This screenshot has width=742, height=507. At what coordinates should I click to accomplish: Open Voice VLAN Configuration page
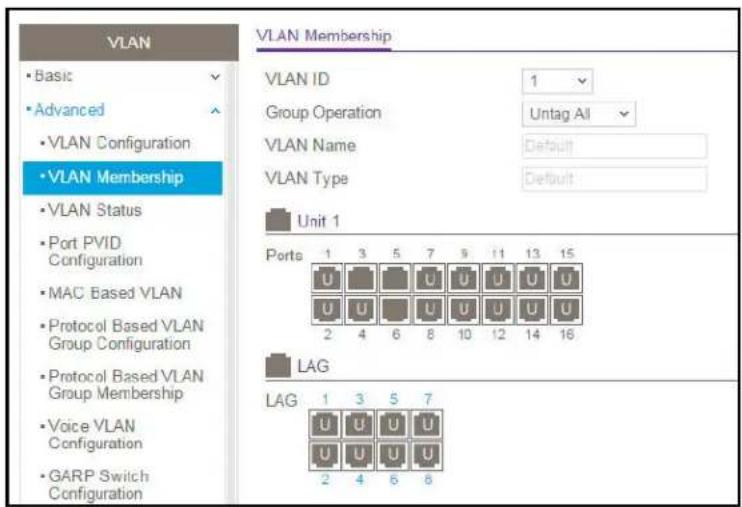[95, 435]
